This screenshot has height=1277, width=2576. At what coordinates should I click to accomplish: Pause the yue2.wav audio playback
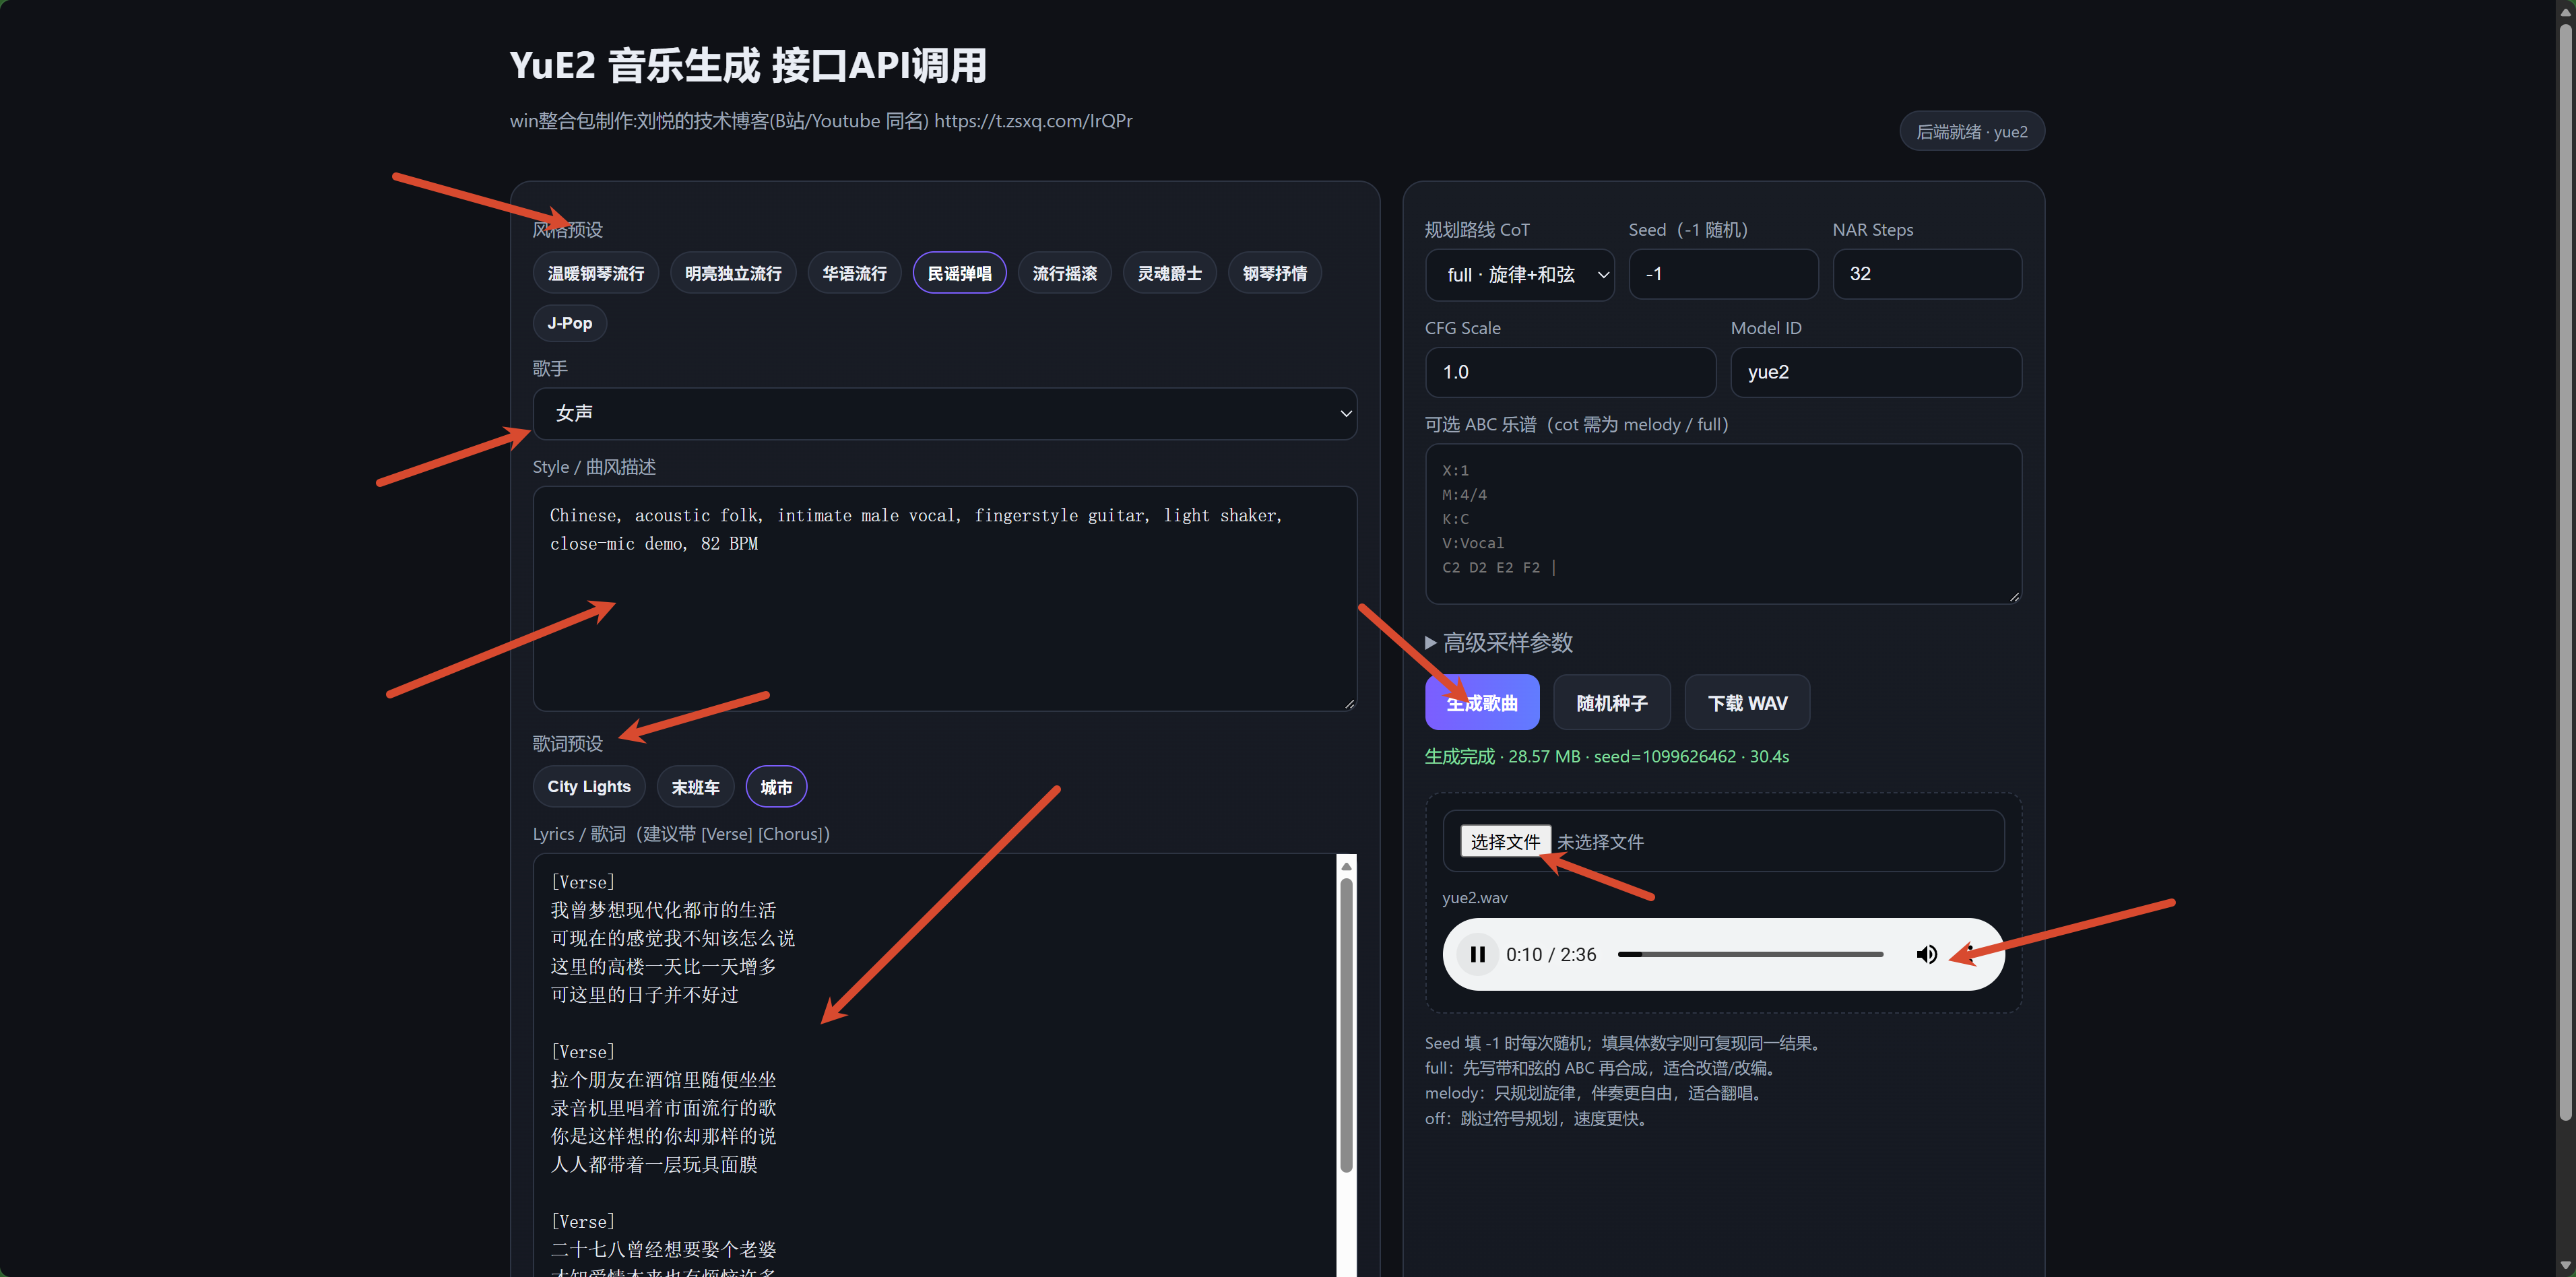[x=1477, y=954]
